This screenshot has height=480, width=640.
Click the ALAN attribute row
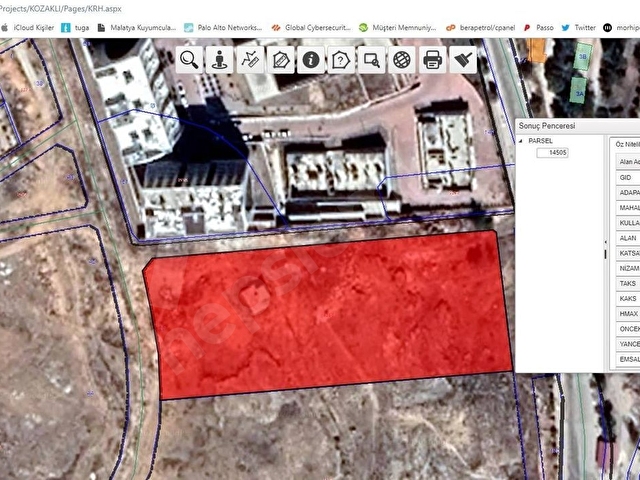pos(628,238)
